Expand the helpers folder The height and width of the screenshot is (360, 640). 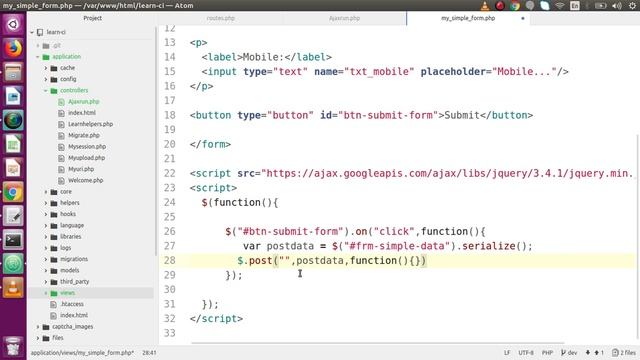tap(46, 203)
